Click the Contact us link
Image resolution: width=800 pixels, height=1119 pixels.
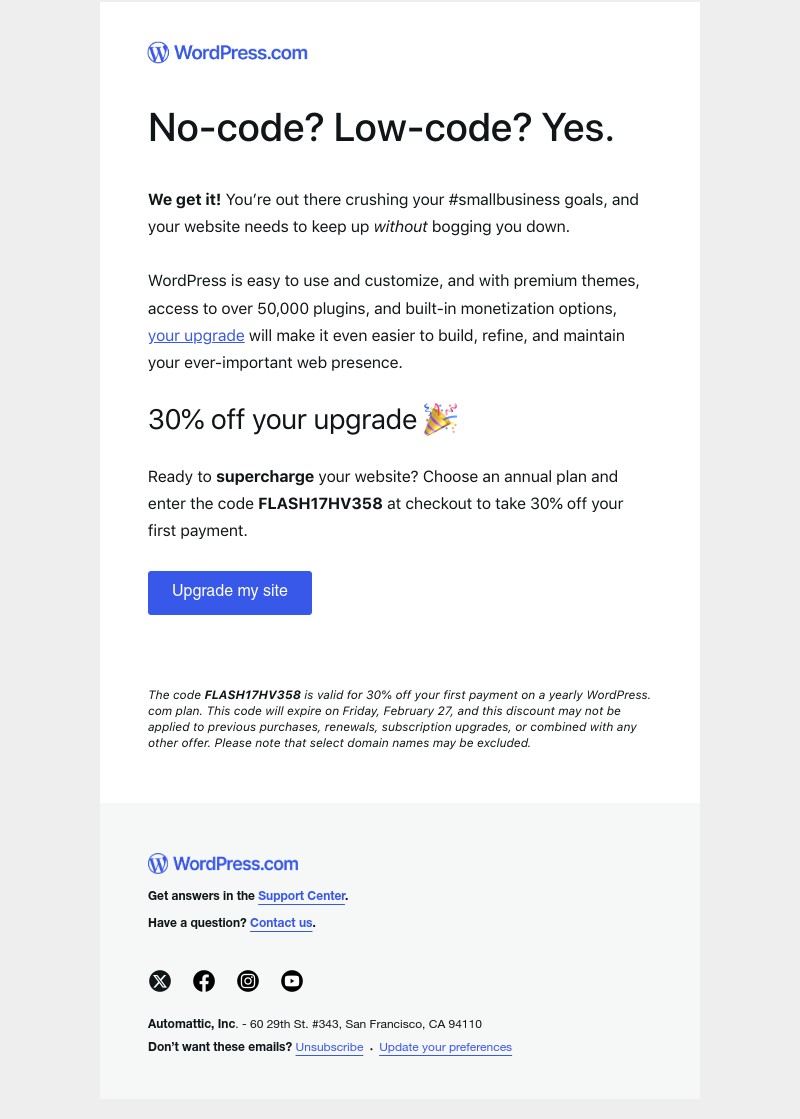280,922
